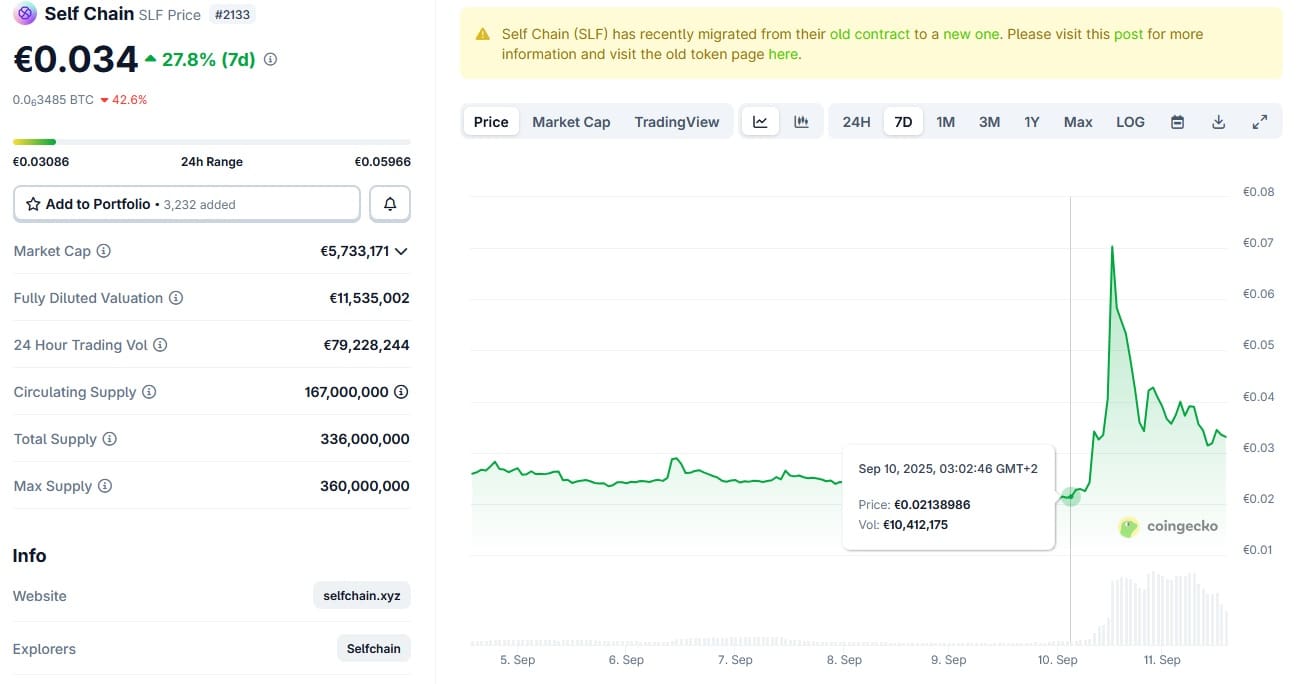Set chart range to 1M
This screenshot has height=684, width=1304.
click(x=946, y=122)
